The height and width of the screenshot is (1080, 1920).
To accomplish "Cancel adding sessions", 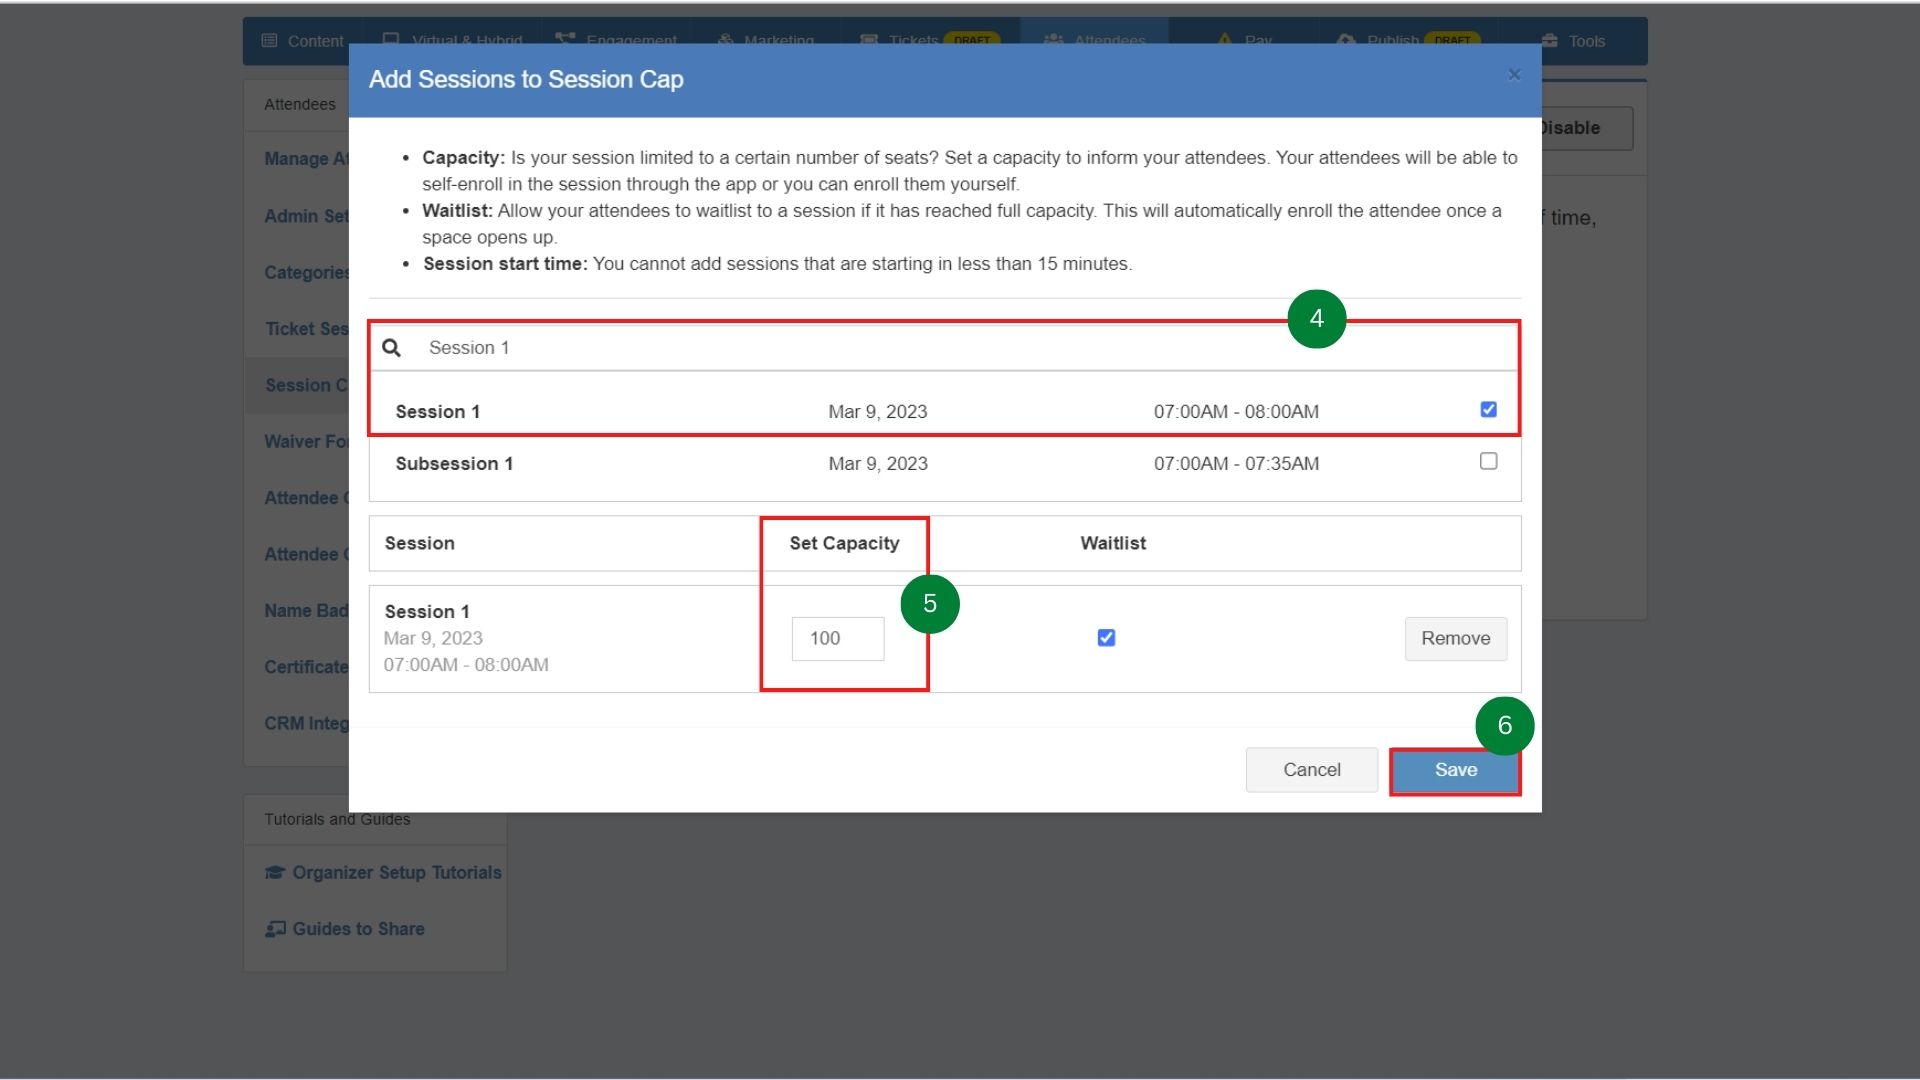I will (1311, 770).
